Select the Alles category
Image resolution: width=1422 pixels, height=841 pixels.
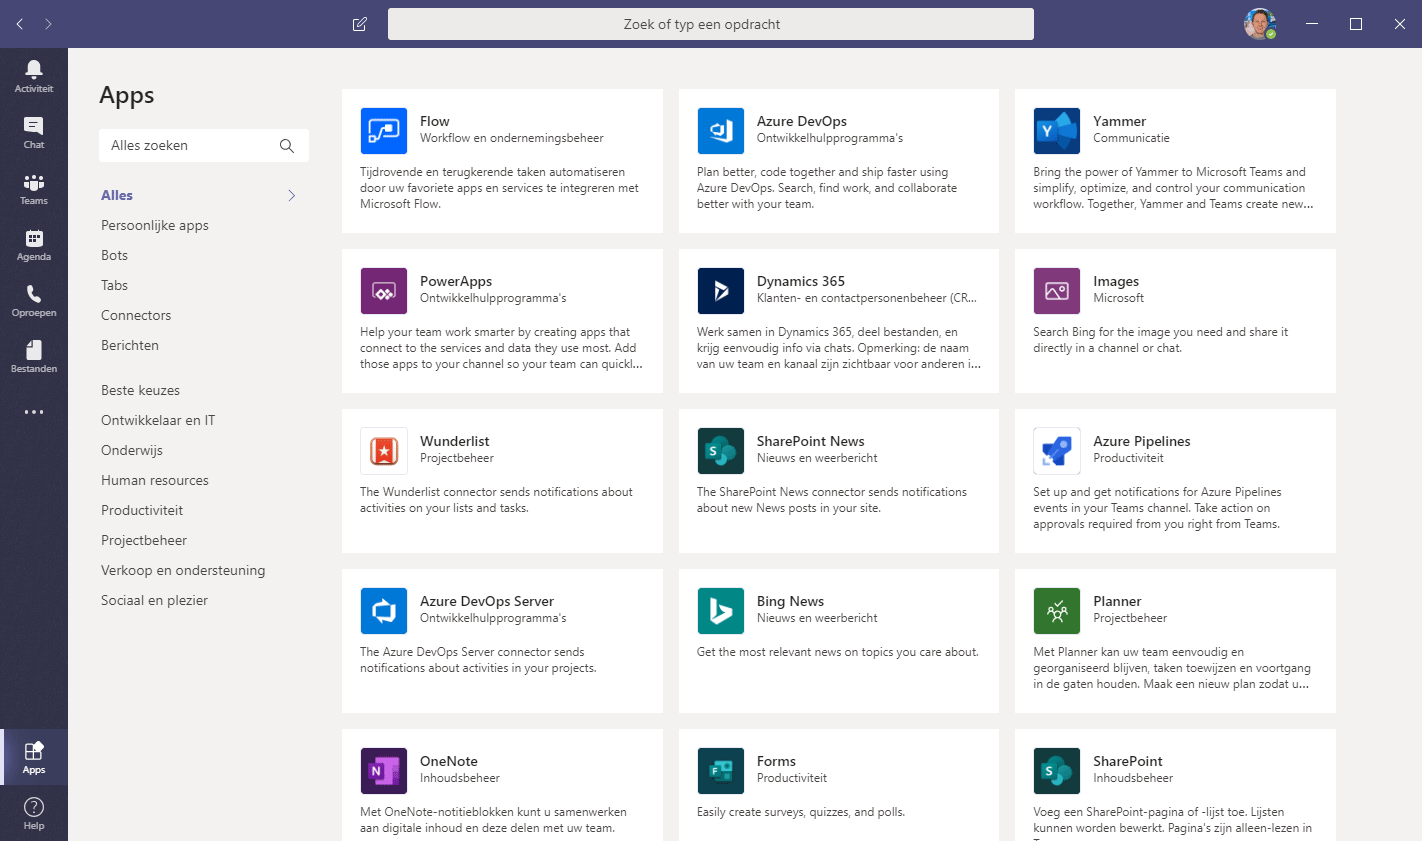point(117,195)
